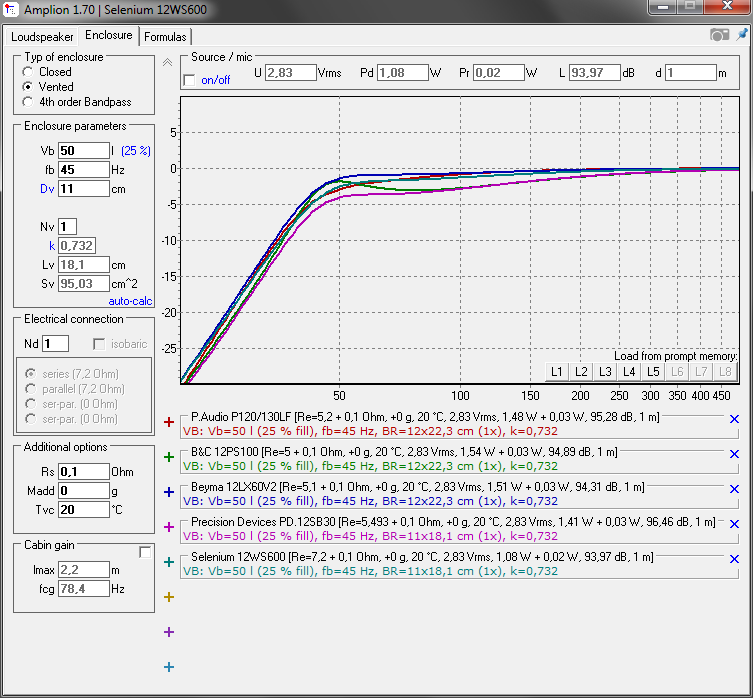
Task: Remove the Precision Devices PD.12SB30 curve
Action: coord(734,524)
